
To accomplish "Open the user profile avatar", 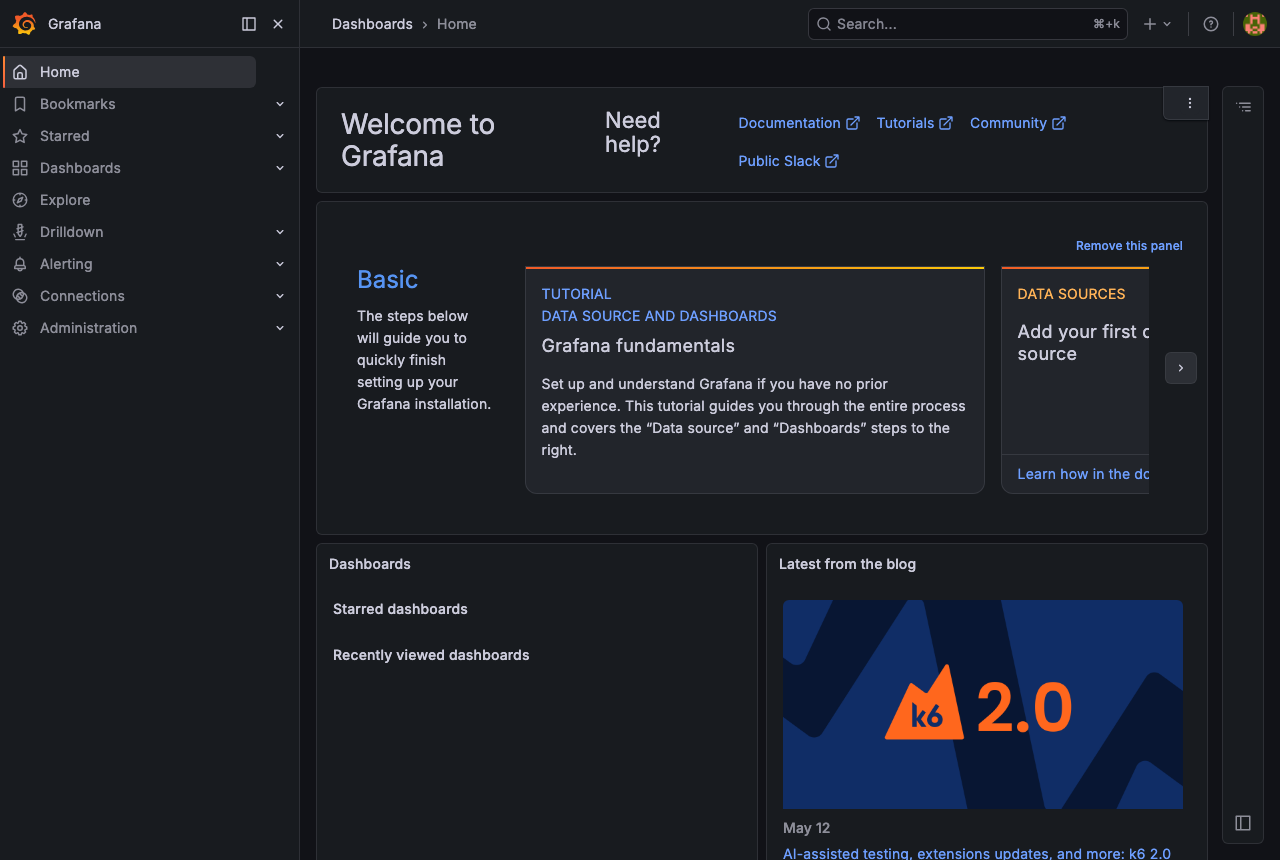I will coord(1255,24).
